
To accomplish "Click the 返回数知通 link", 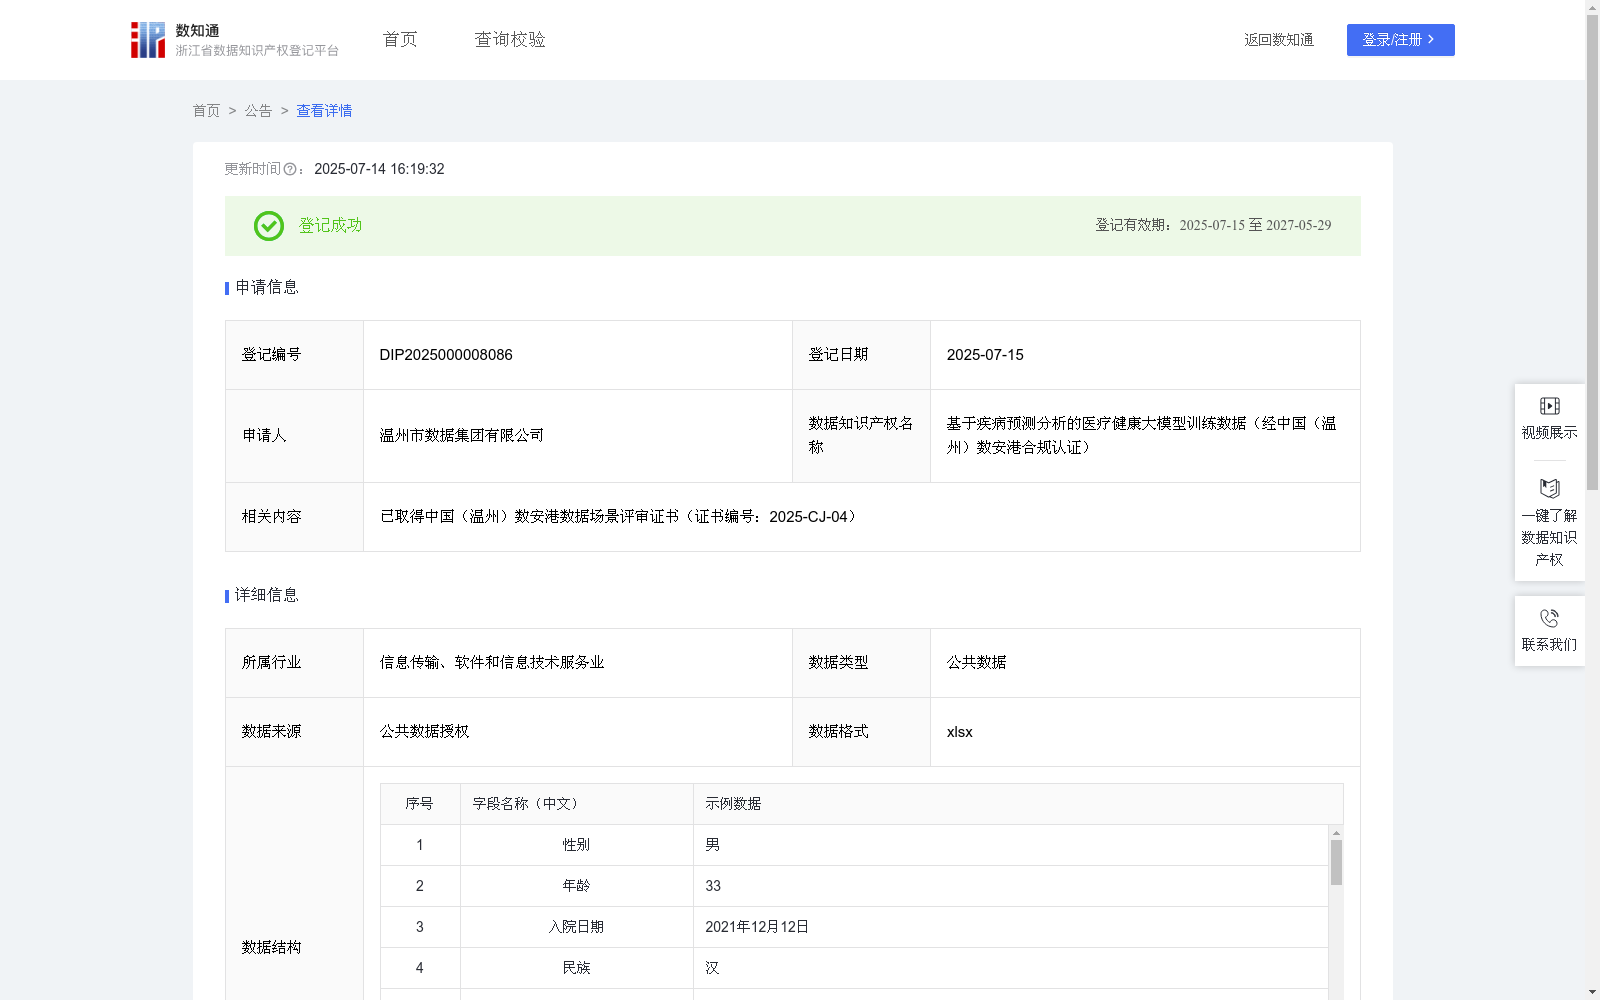I will click(1279, 40).
